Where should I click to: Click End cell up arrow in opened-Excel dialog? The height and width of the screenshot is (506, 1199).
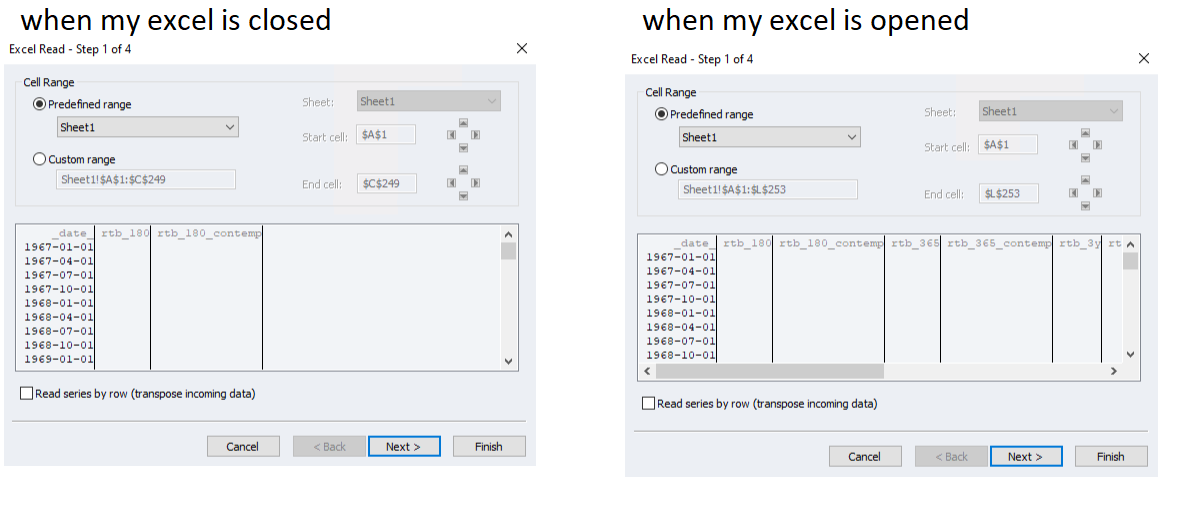[1085, 180]
